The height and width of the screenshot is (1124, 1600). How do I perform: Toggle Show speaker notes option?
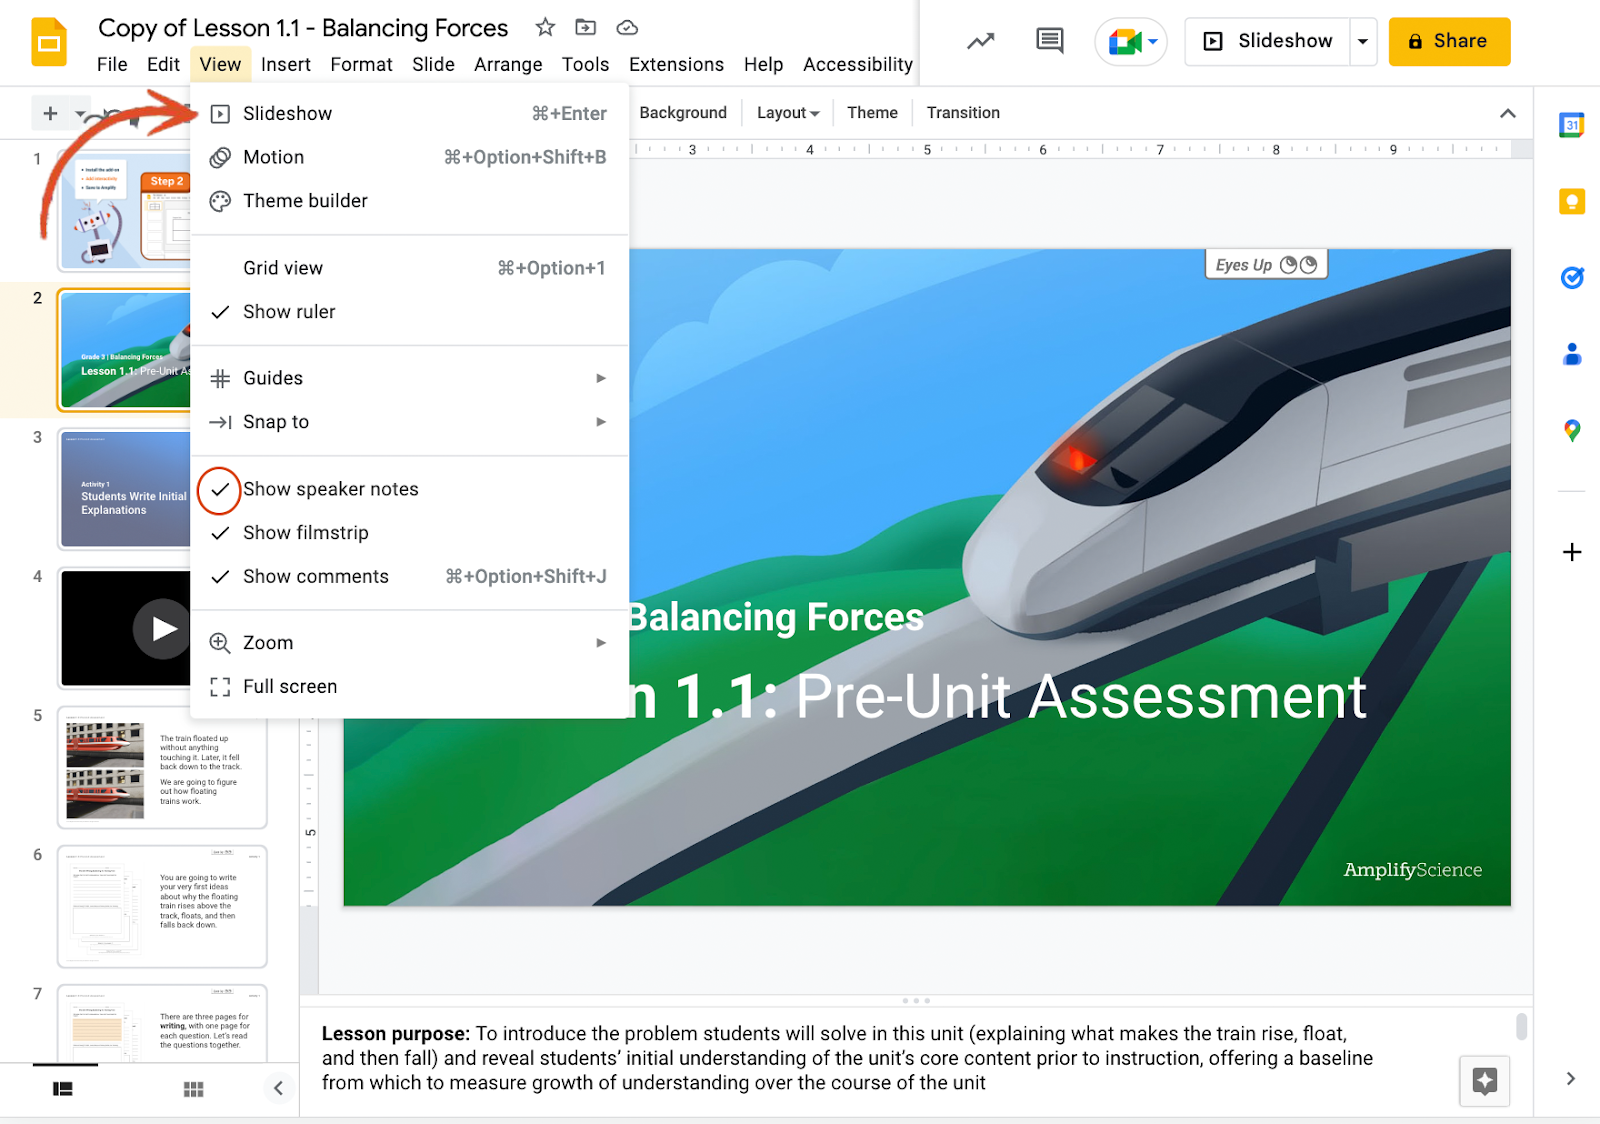point(330,489)
